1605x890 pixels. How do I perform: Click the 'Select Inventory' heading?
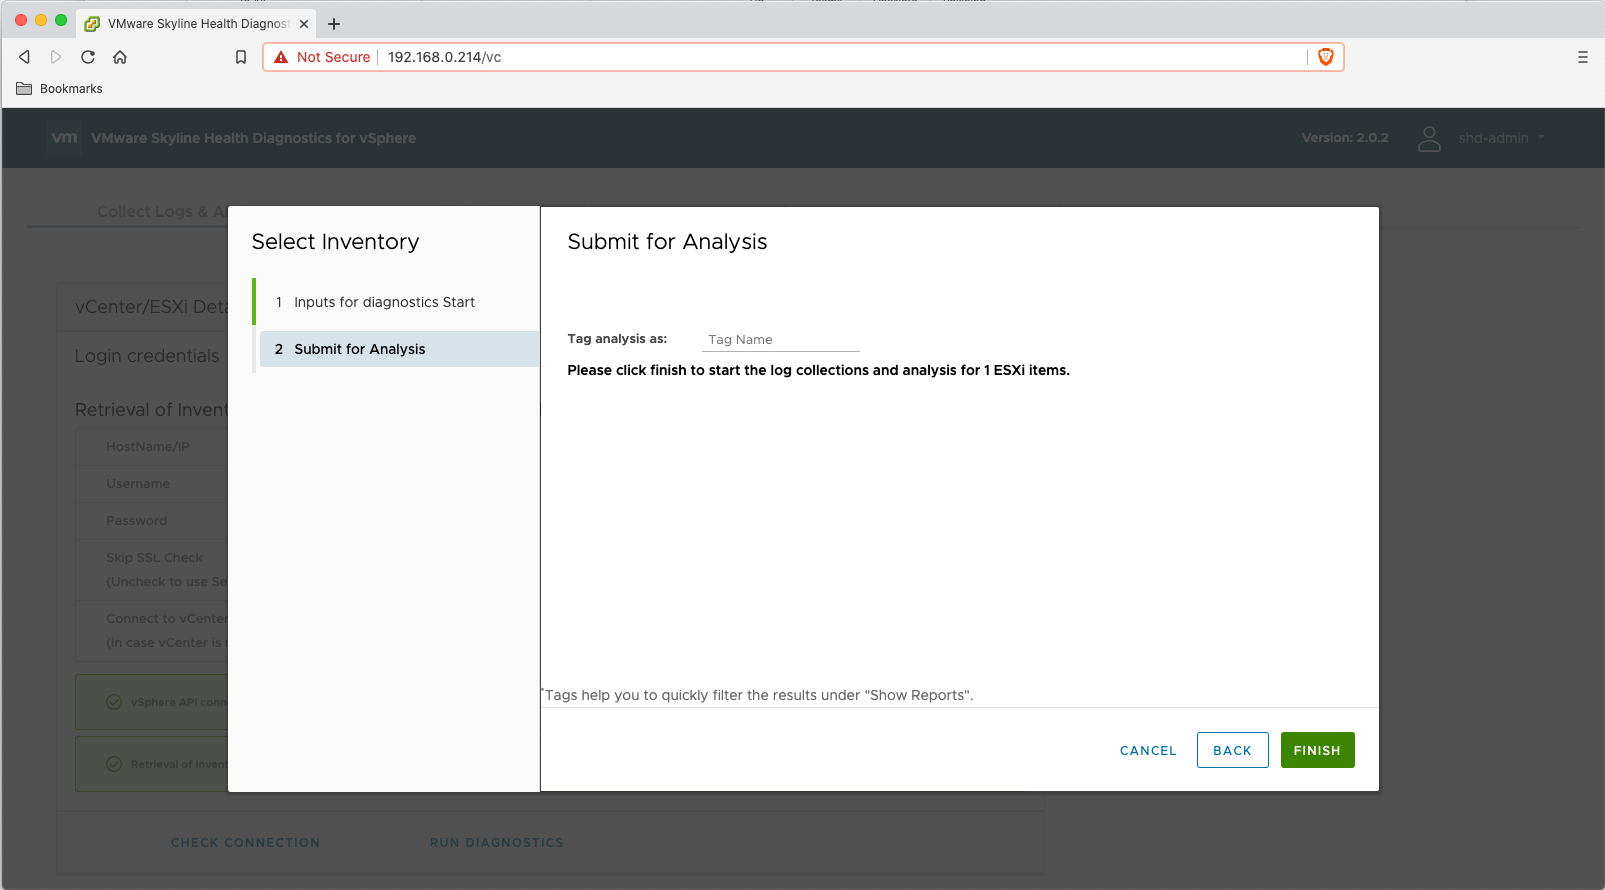(335, 242)
